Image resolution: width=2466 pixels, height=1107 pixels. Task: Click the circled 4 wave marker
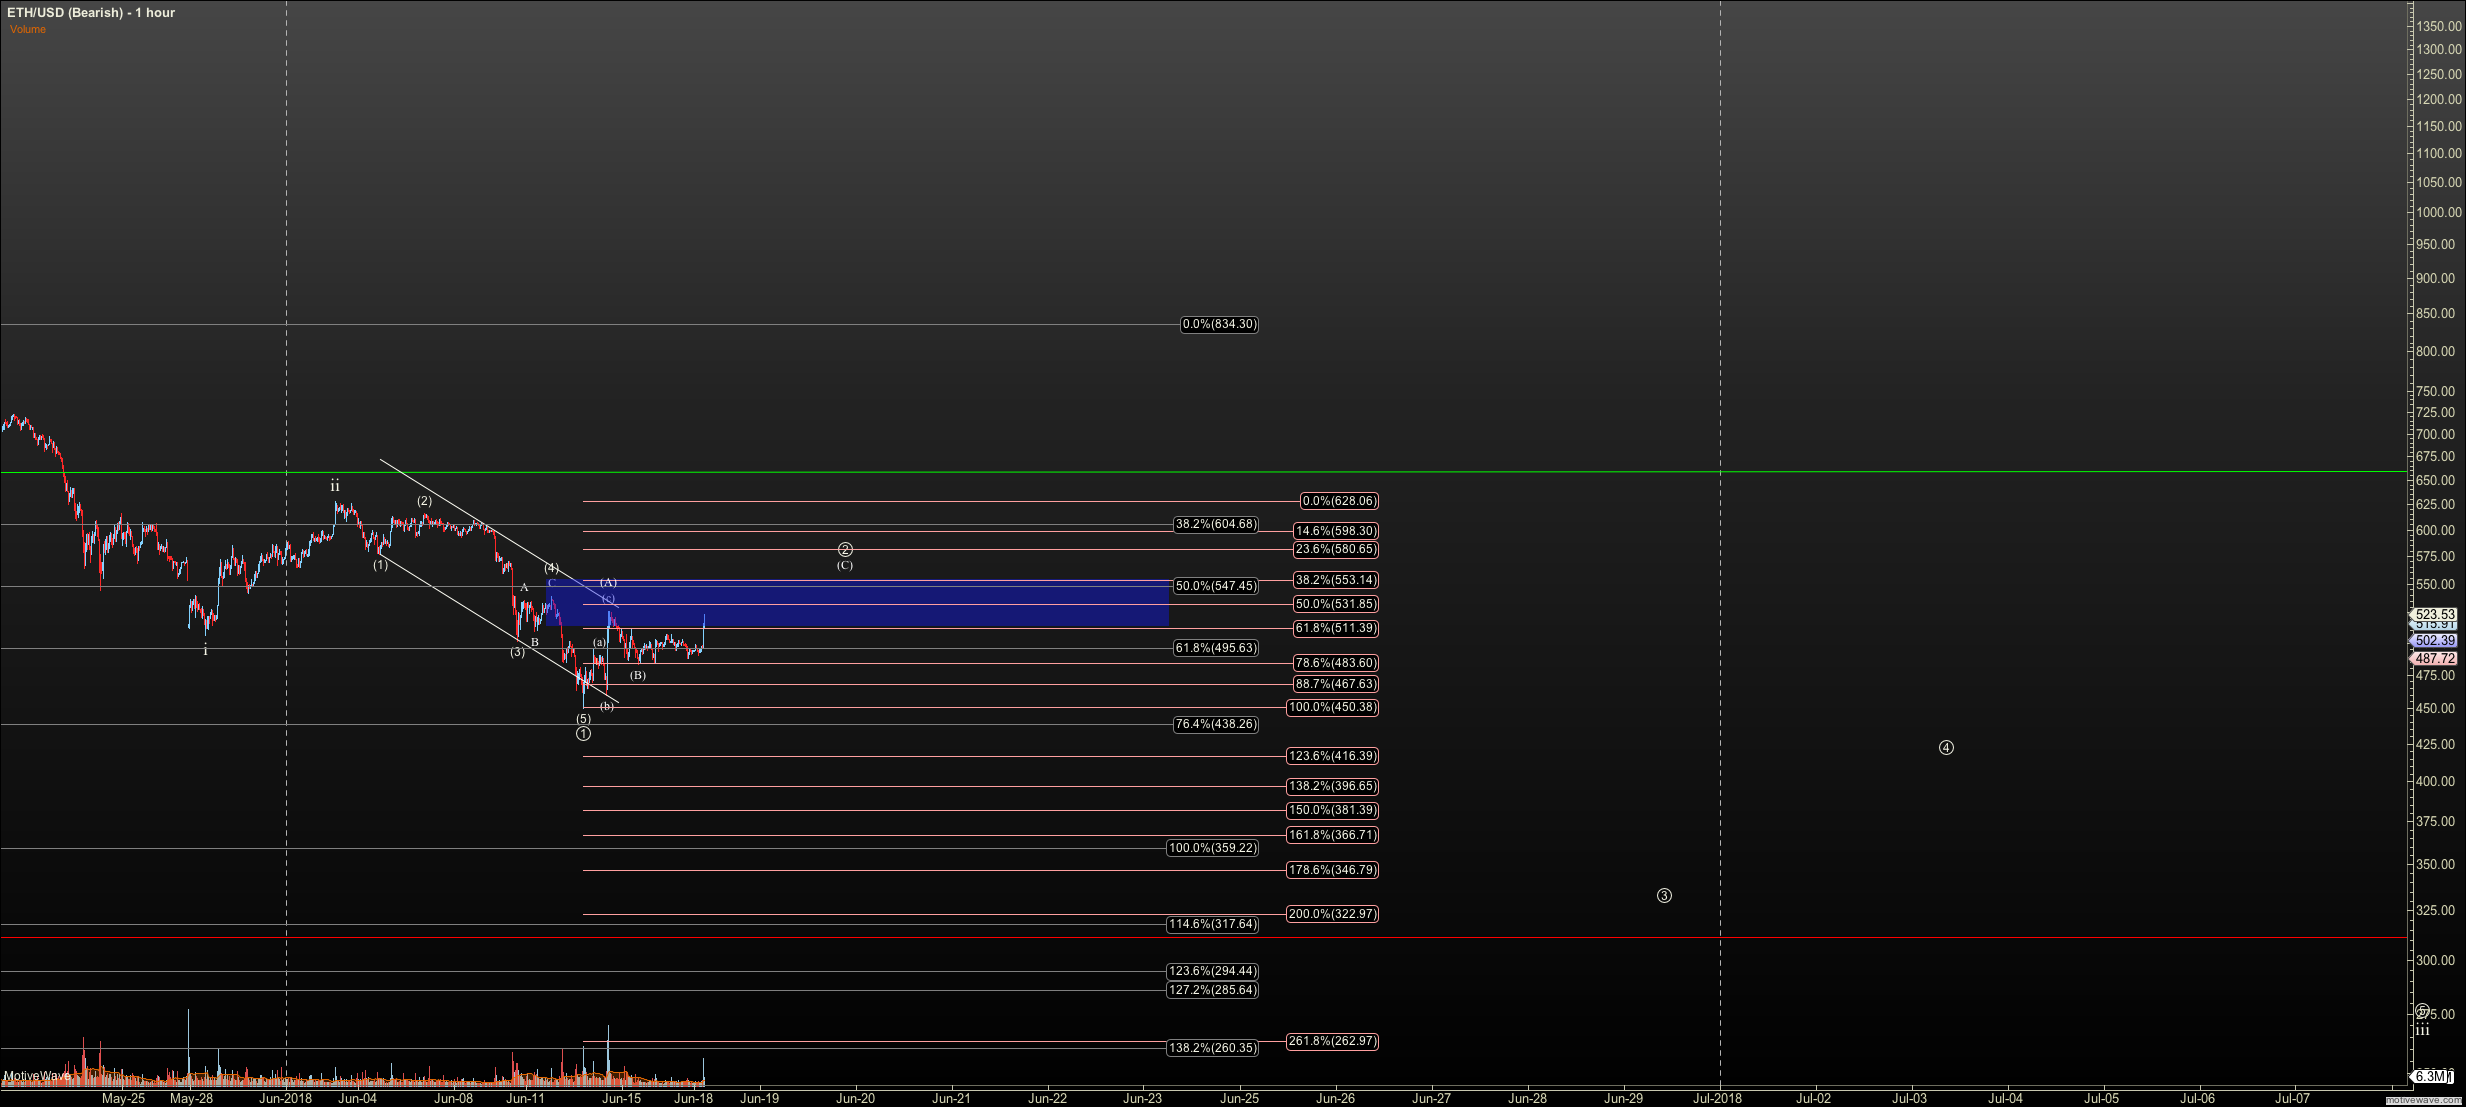pyautogui.click(x=1946, y=748)
